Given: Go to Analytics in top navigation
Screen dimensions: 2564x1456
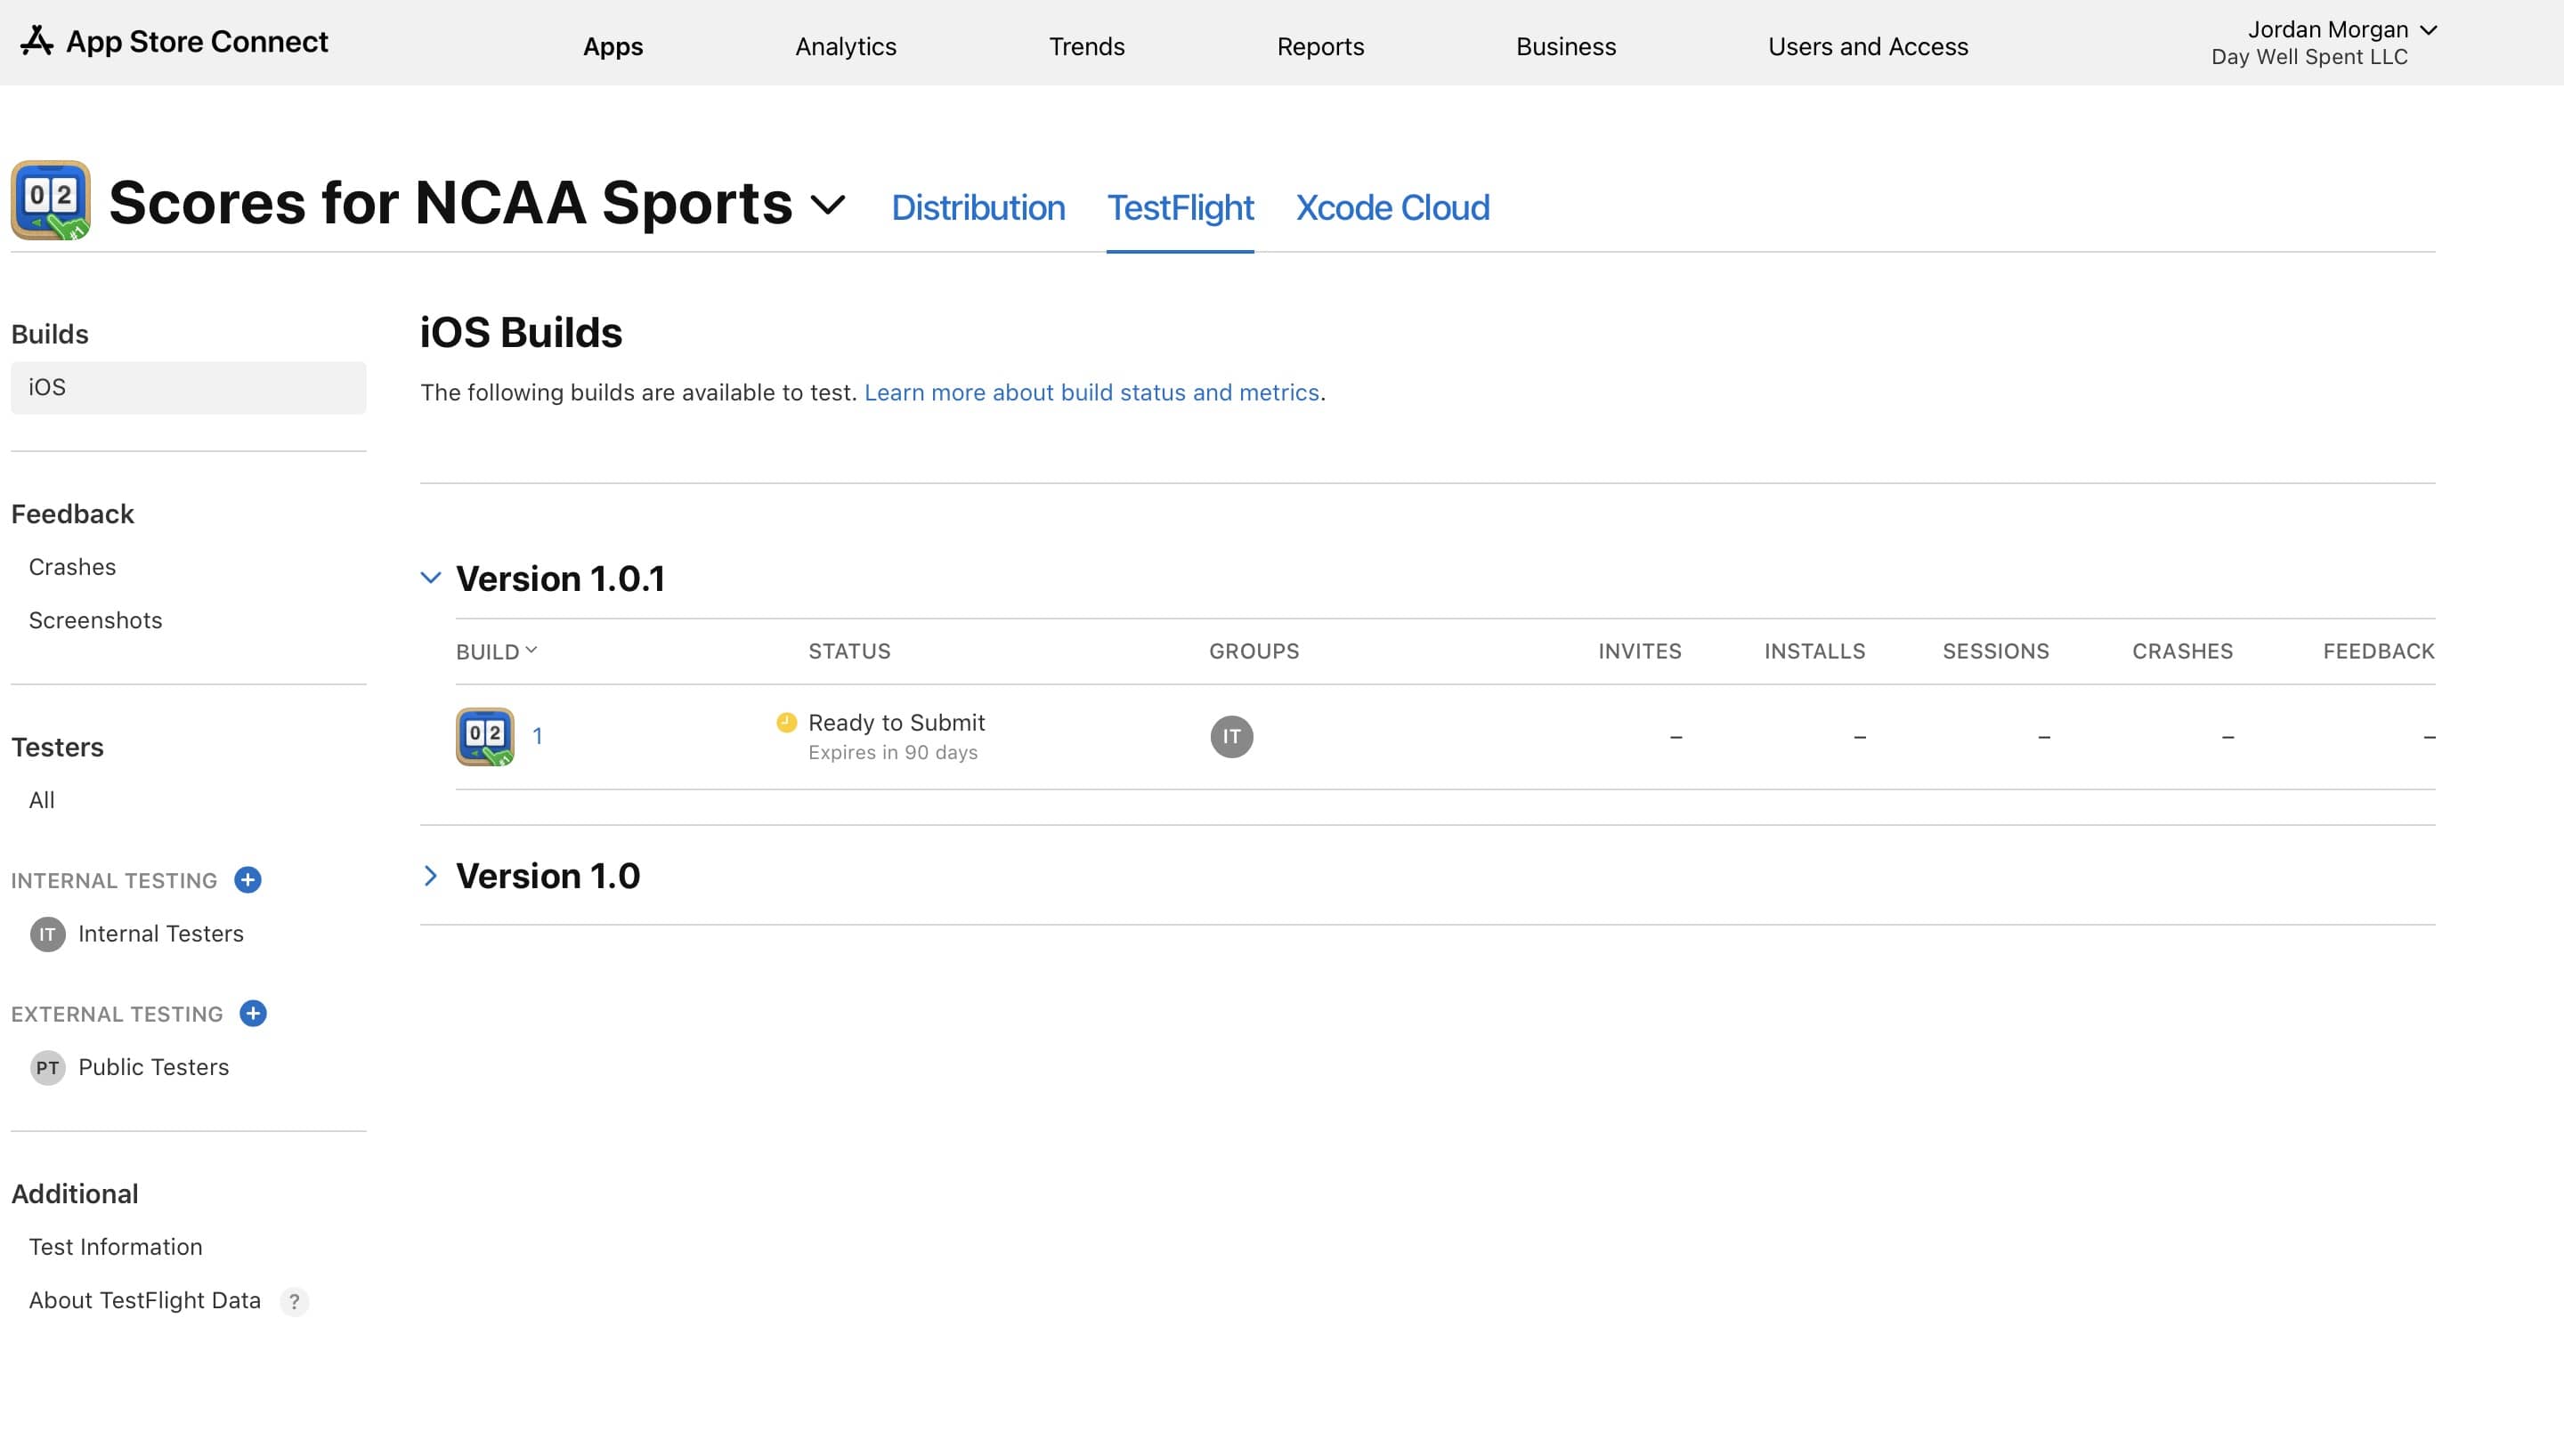Looking at the screenshot, I should coord(845,47).
